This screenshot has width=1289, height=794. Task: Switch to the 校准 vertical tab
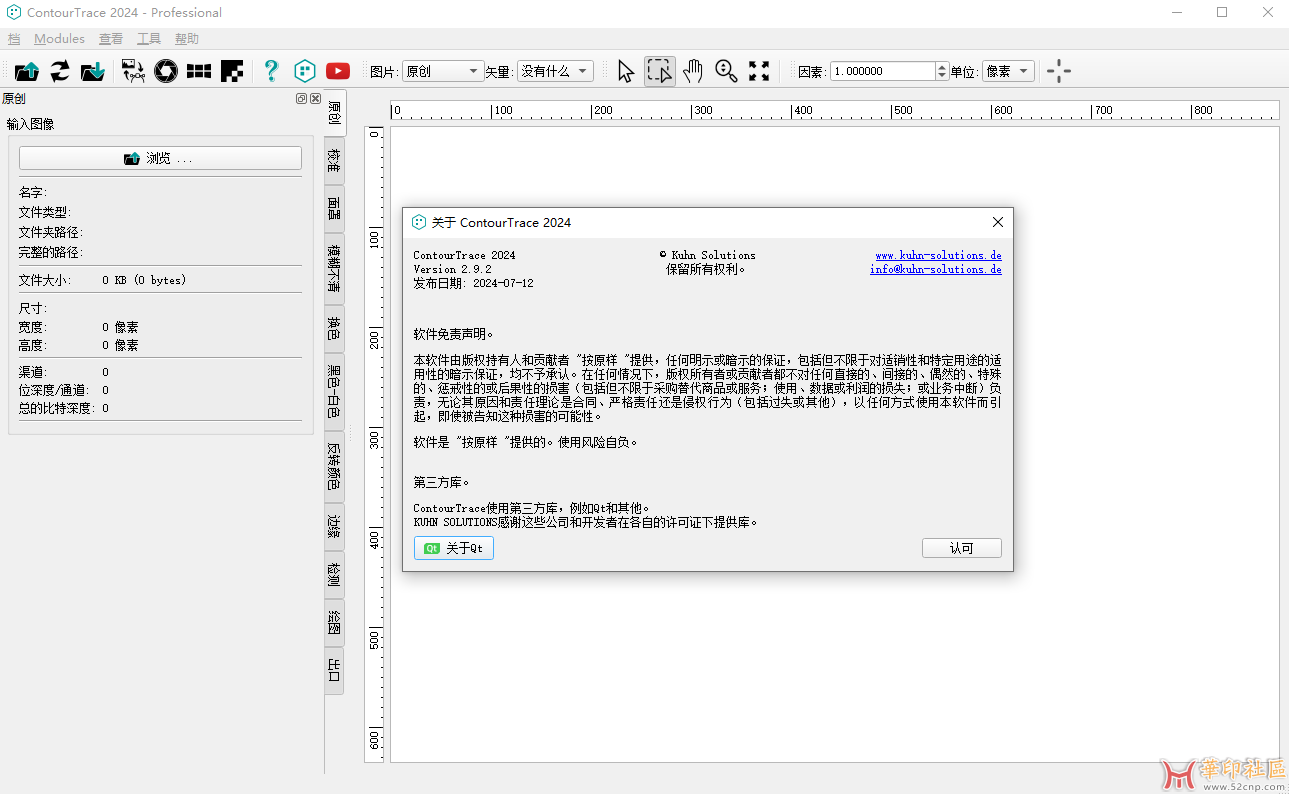point(334,161)
